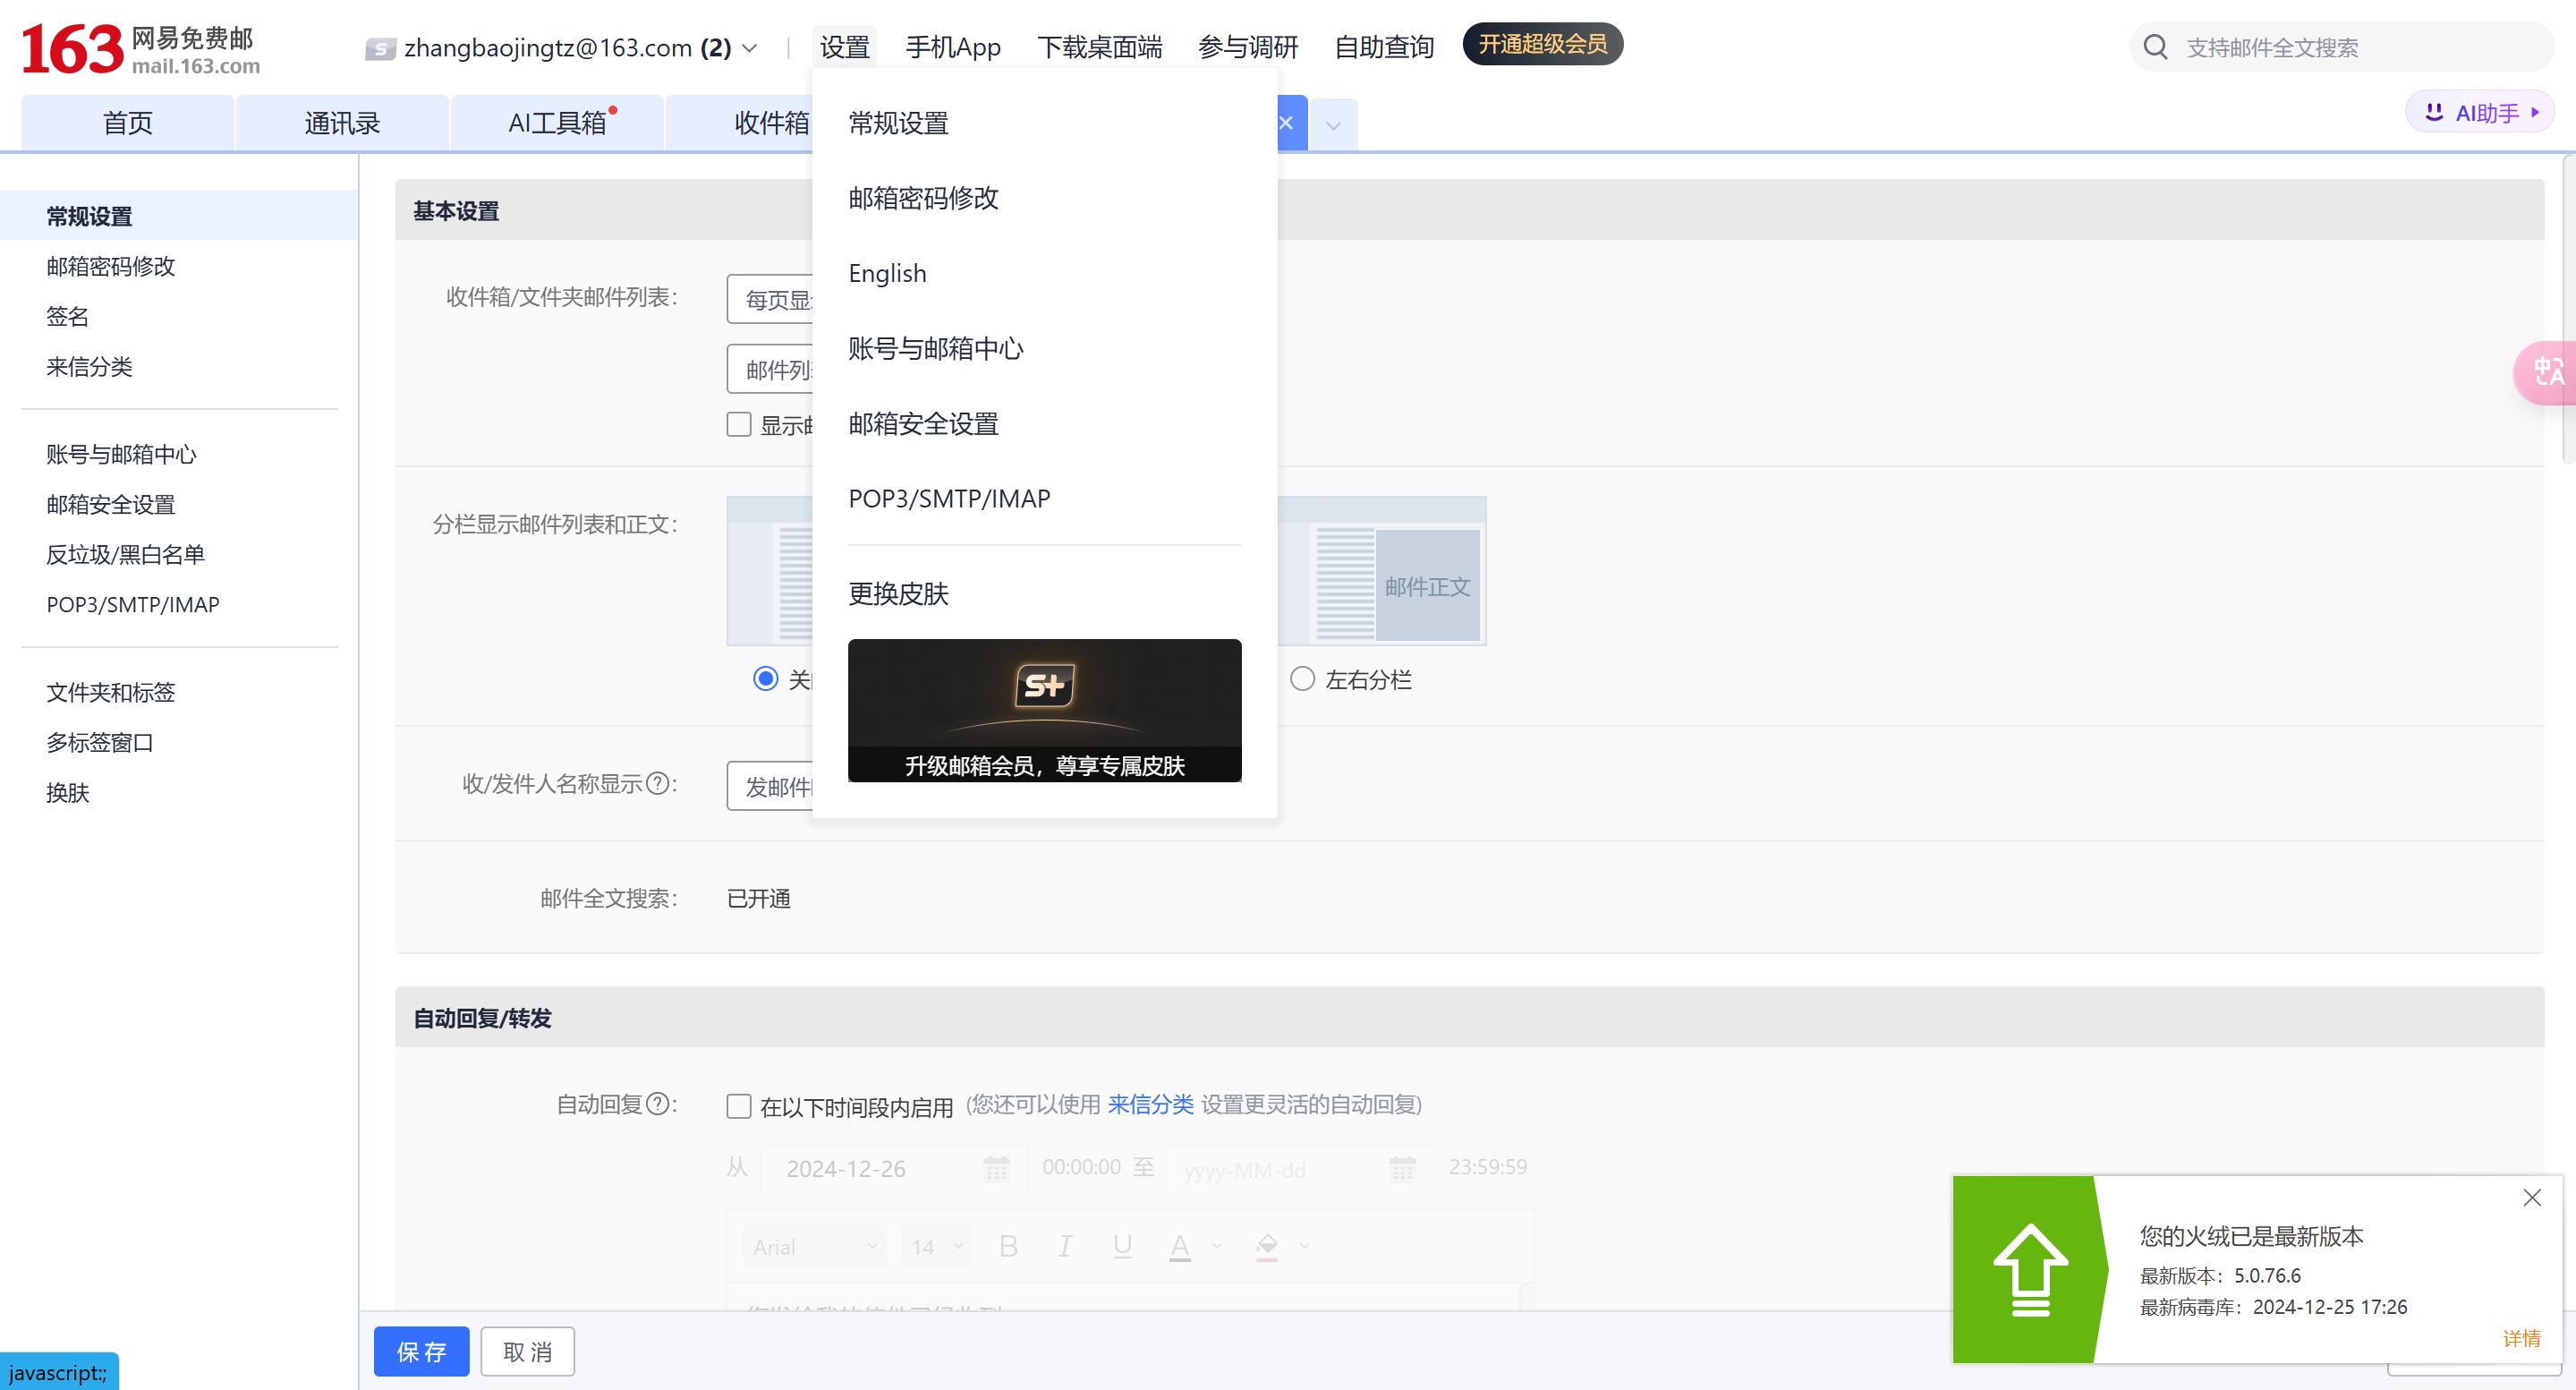The image size is (2576, 1390).
Task: Select the 关 split-view radio button
Action: pyautogui.click(x=765, y=679)
